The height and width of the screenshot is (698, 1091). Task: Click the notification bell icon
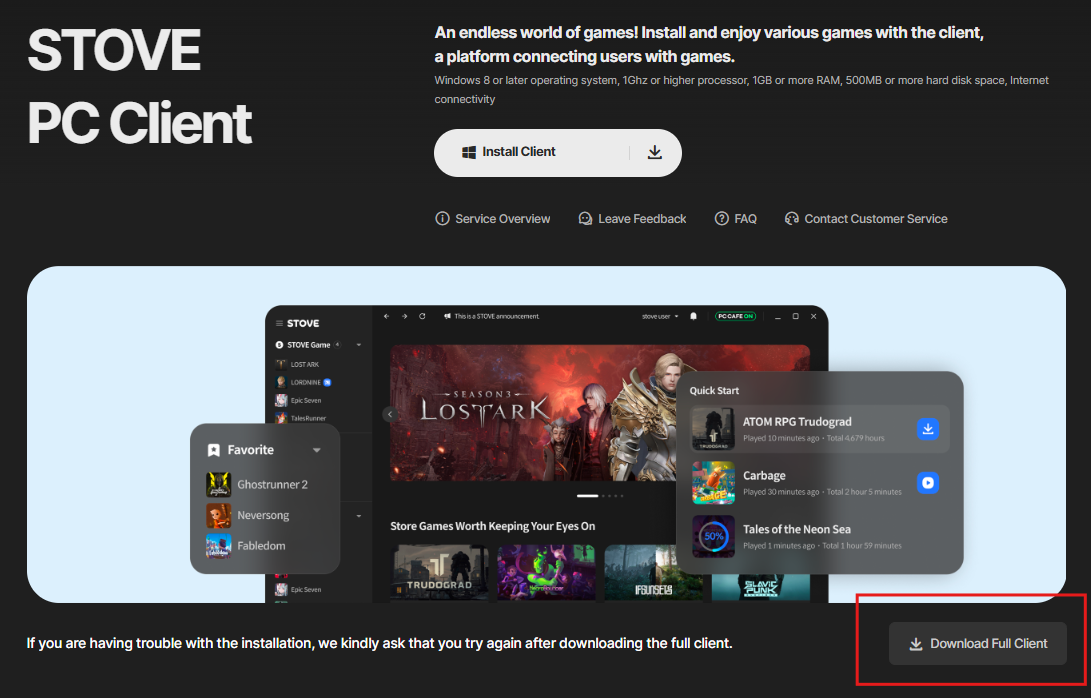pyautogui.click(x=694, y=316)
